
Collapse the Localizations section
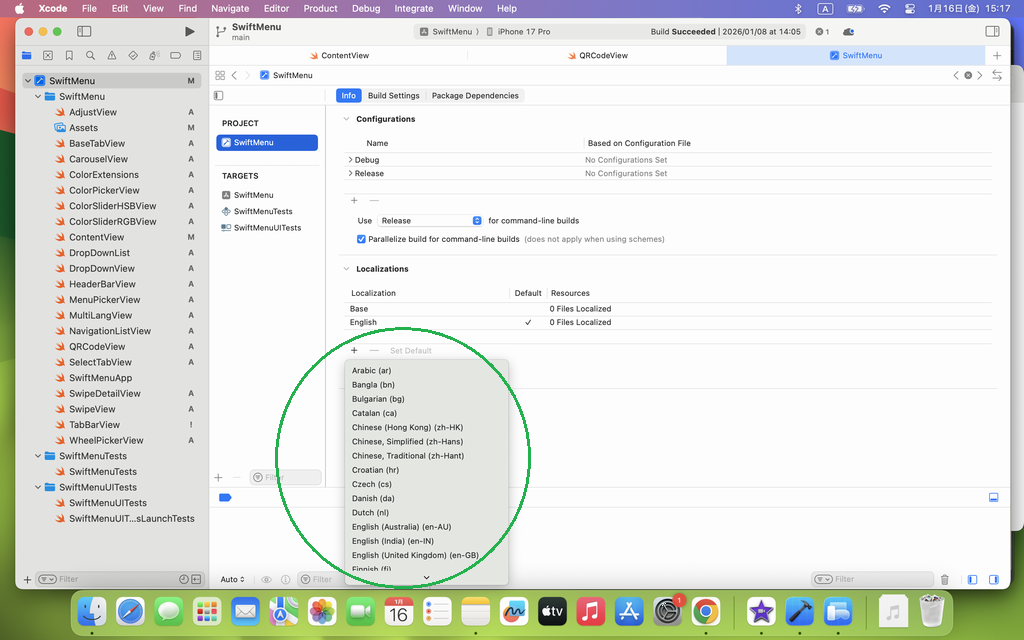[346, 269]
